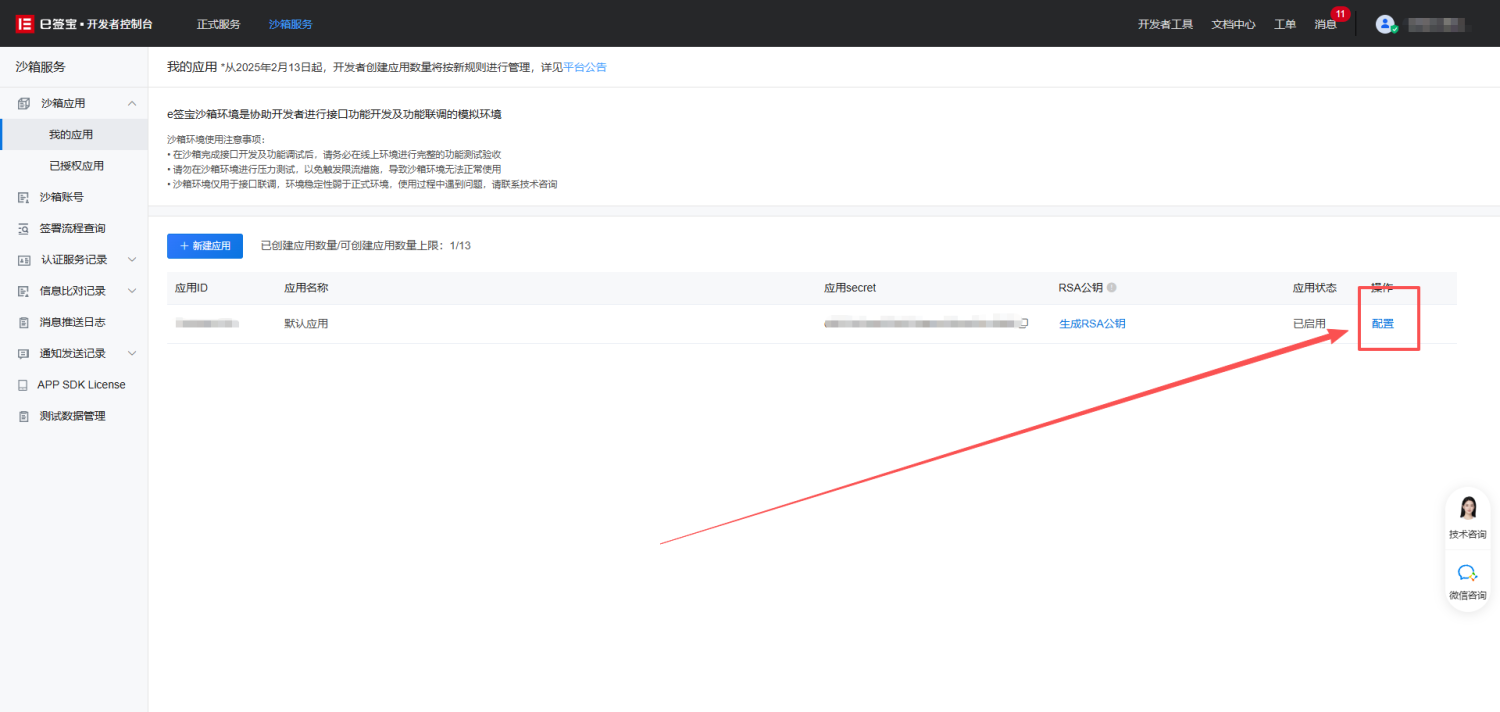This screenshot has width=1500, height=712.
Task: Open the 平台公告 link
Action: [585, 67]
